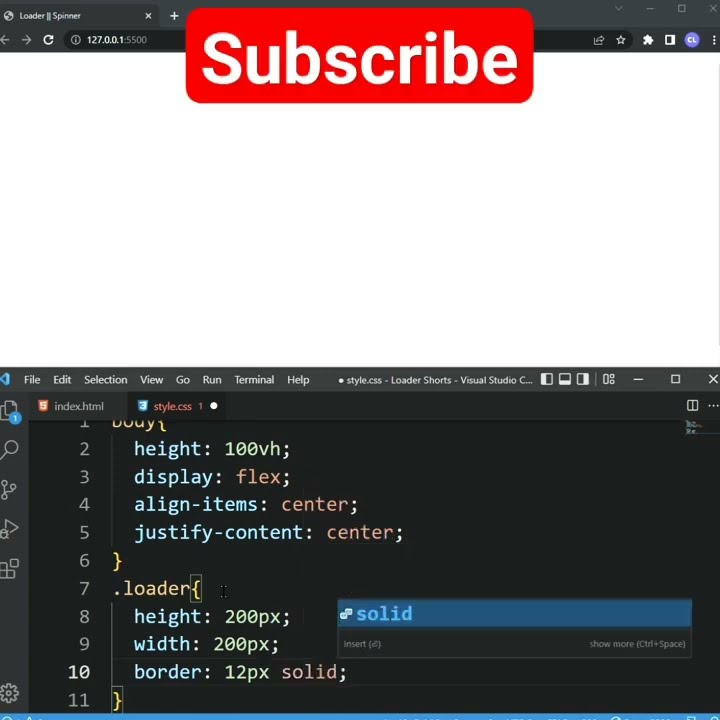Open the Go menu
The width and height of the screenshot is (720, 720).
tap(183, 380)
